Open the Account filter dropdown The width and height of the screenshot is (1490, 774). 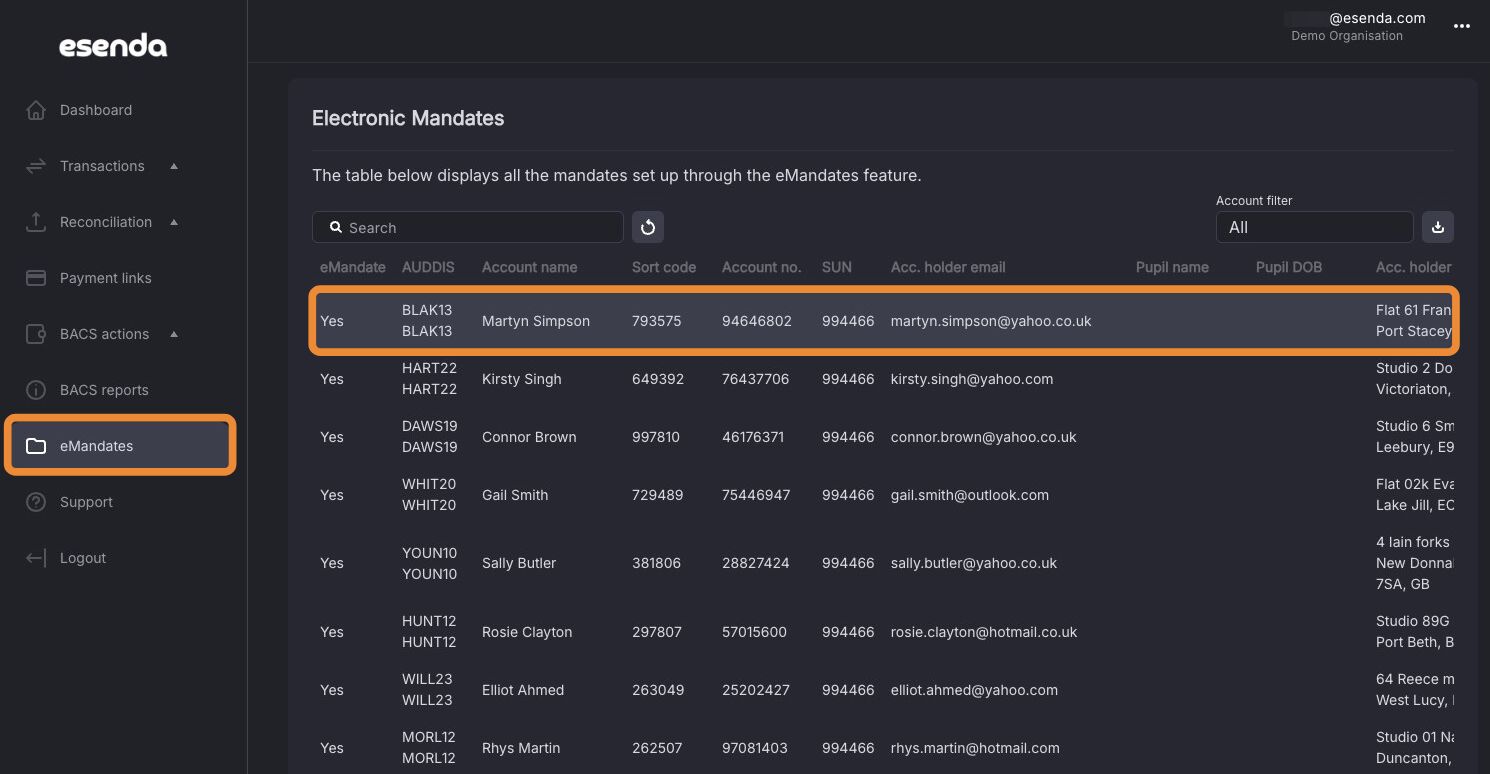tap(1314, 227)
